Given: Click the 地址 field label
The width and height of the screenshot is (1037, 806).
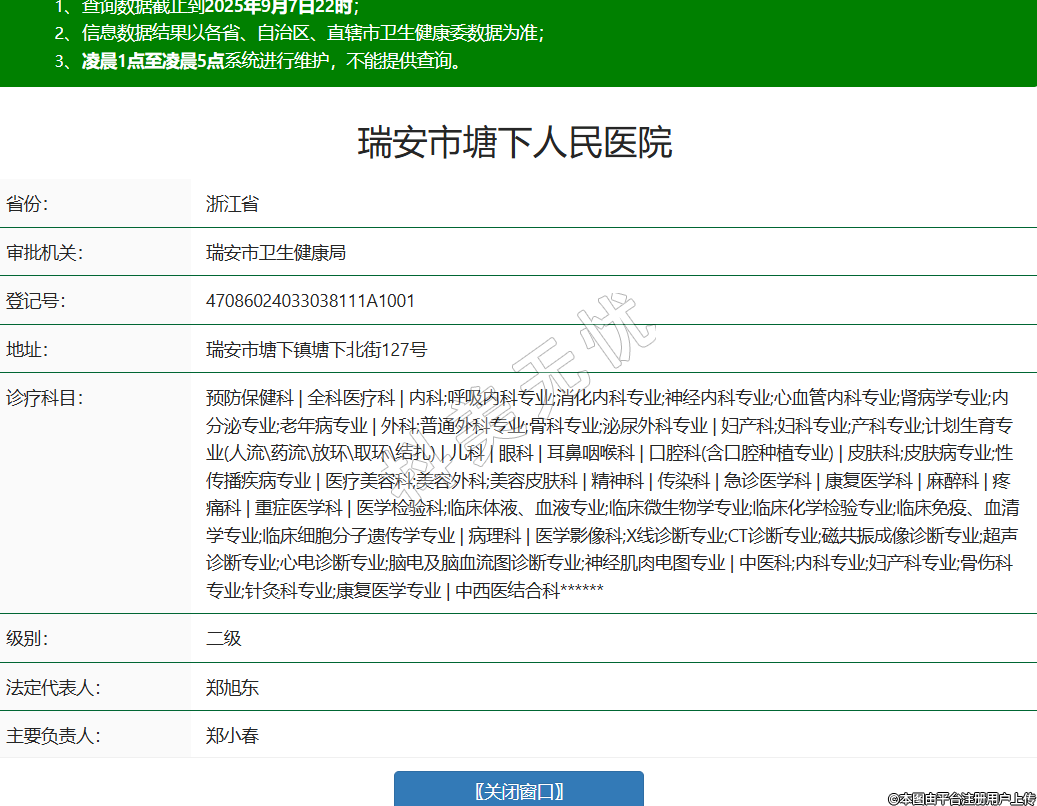Looking at the screenshot, I should click(x=28, y=350).
